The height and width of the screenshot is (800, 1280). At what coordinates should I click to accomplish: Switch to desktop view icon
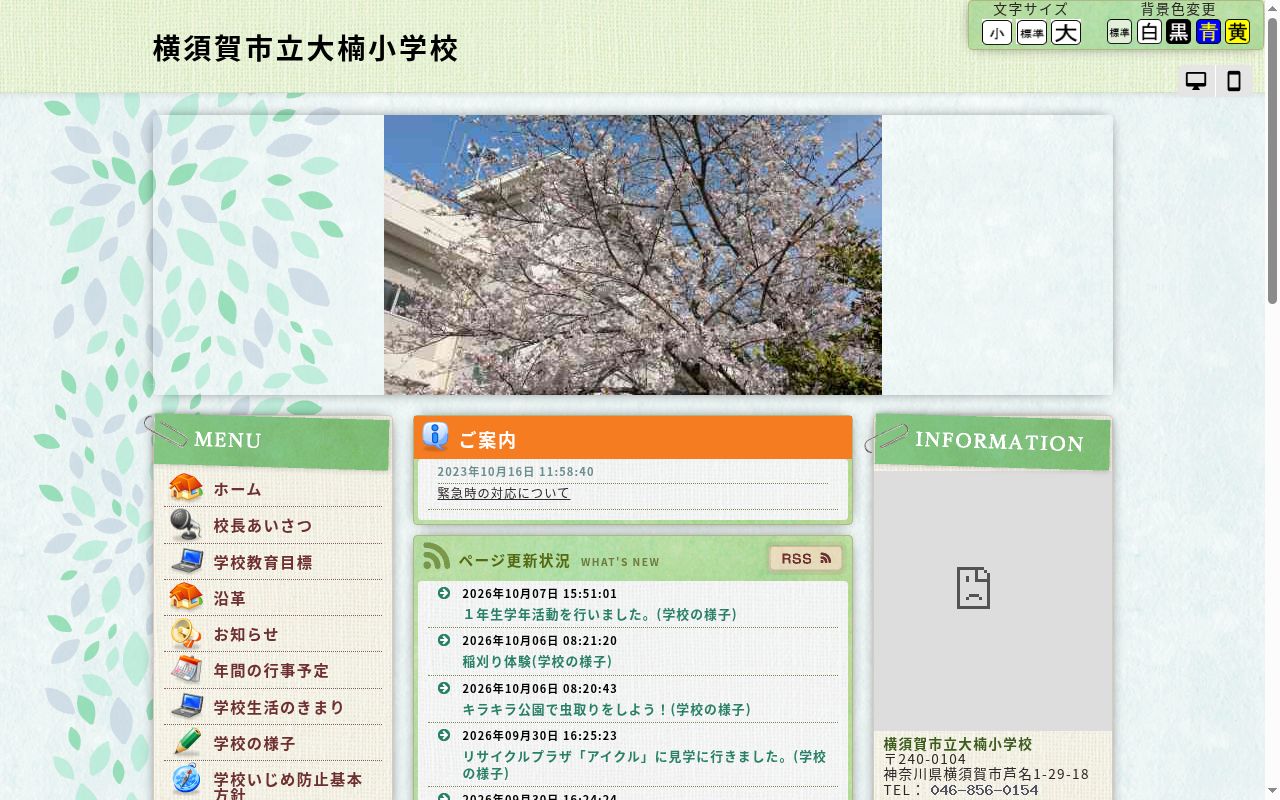pyautogui.click(x=1195, y=81)
